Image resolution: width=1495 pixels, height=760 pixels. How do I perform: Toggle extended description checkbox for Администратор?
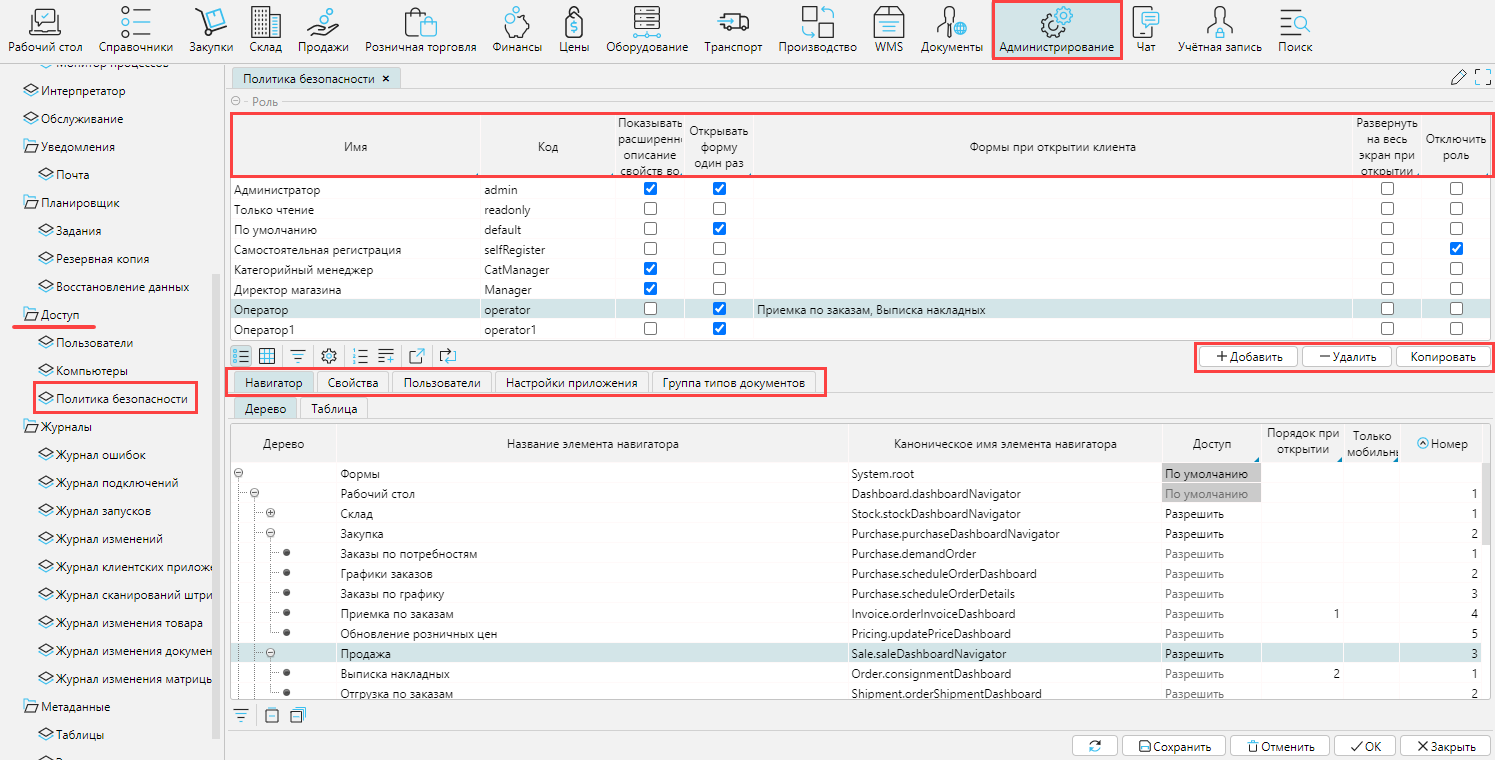pos(651,189)
